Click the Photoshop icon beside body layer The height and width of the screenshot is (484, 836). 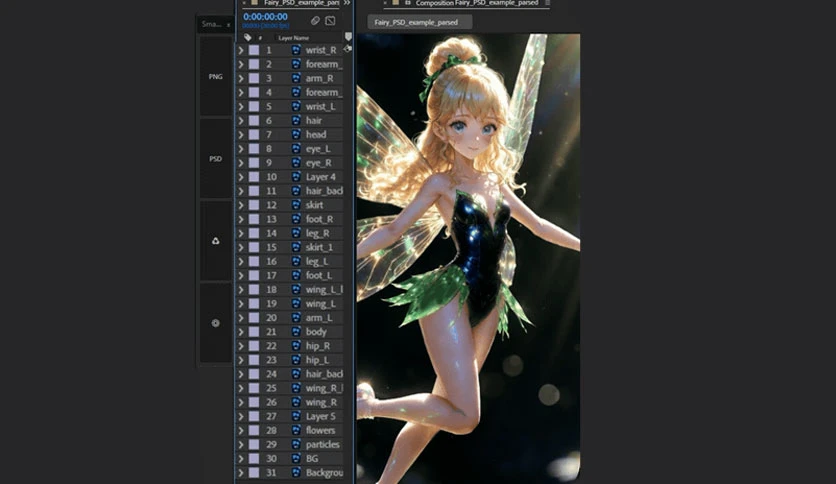(296, 332)
